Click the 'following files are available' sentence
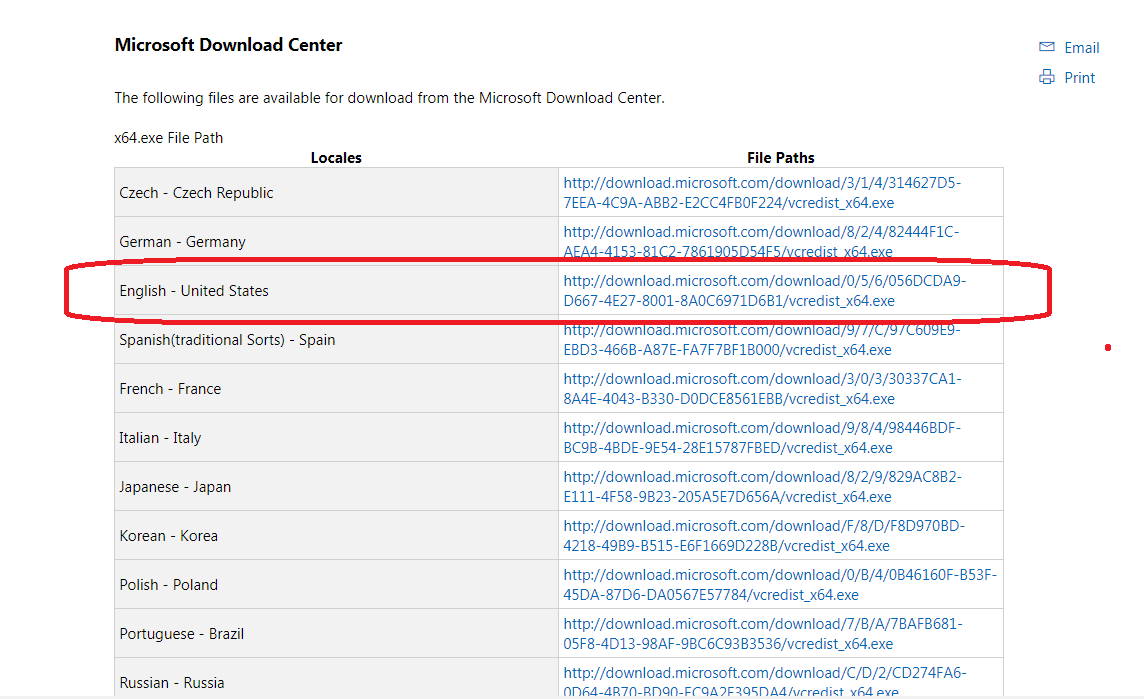The image size is (1144, 699). 390,98
